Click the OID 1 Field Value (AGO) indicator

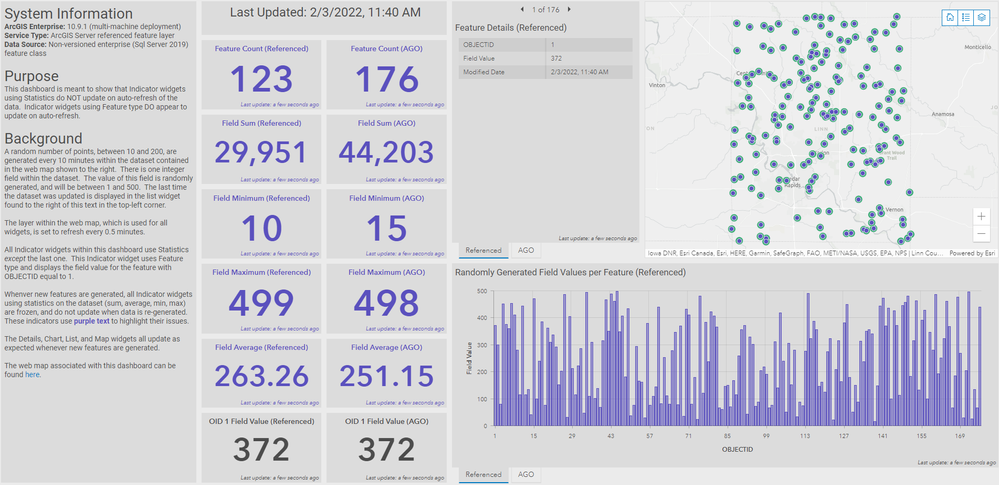tap(386, 447)
